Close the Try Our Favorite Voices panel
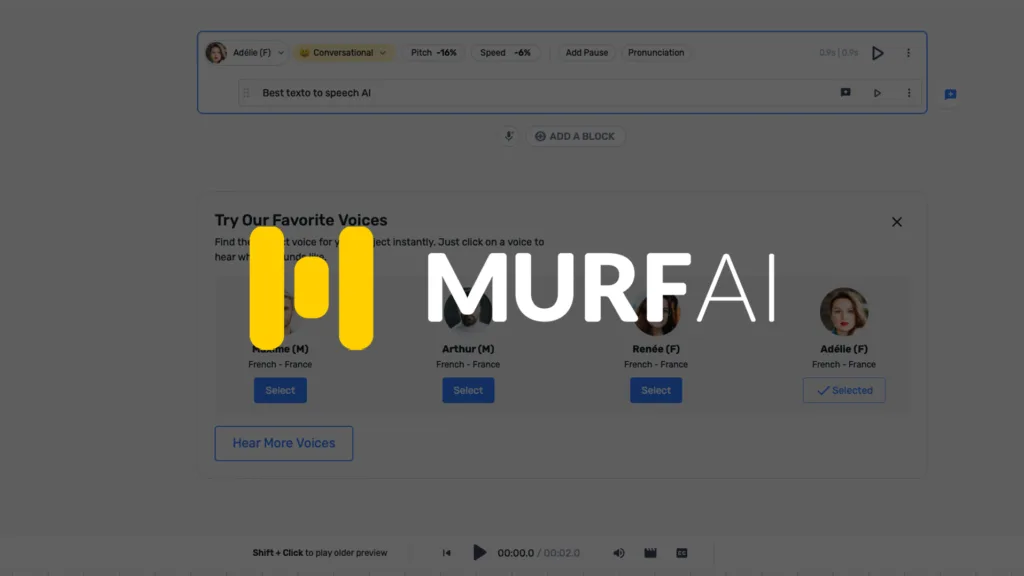 tap(897, 222)
